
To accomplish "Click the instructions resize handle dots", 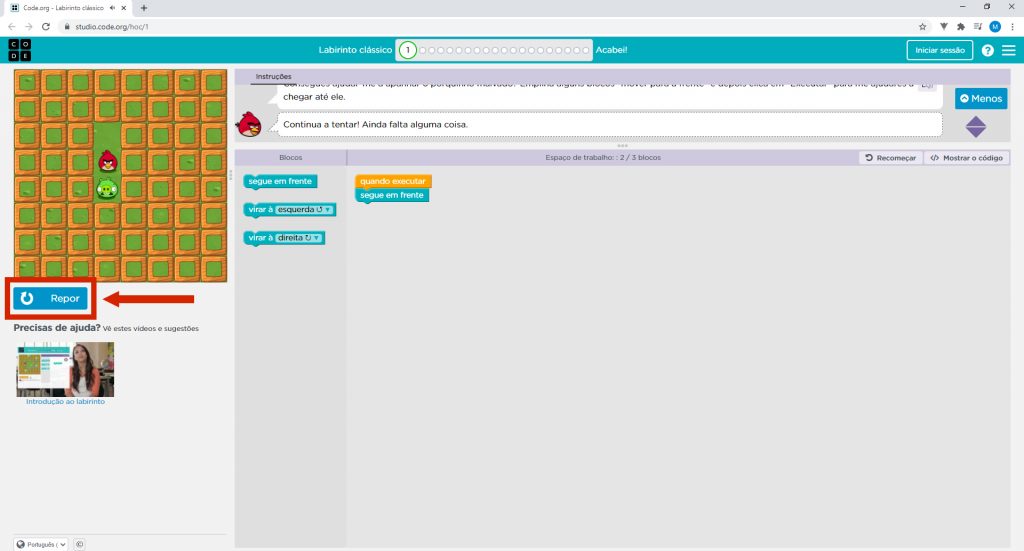I will point(622,146).
